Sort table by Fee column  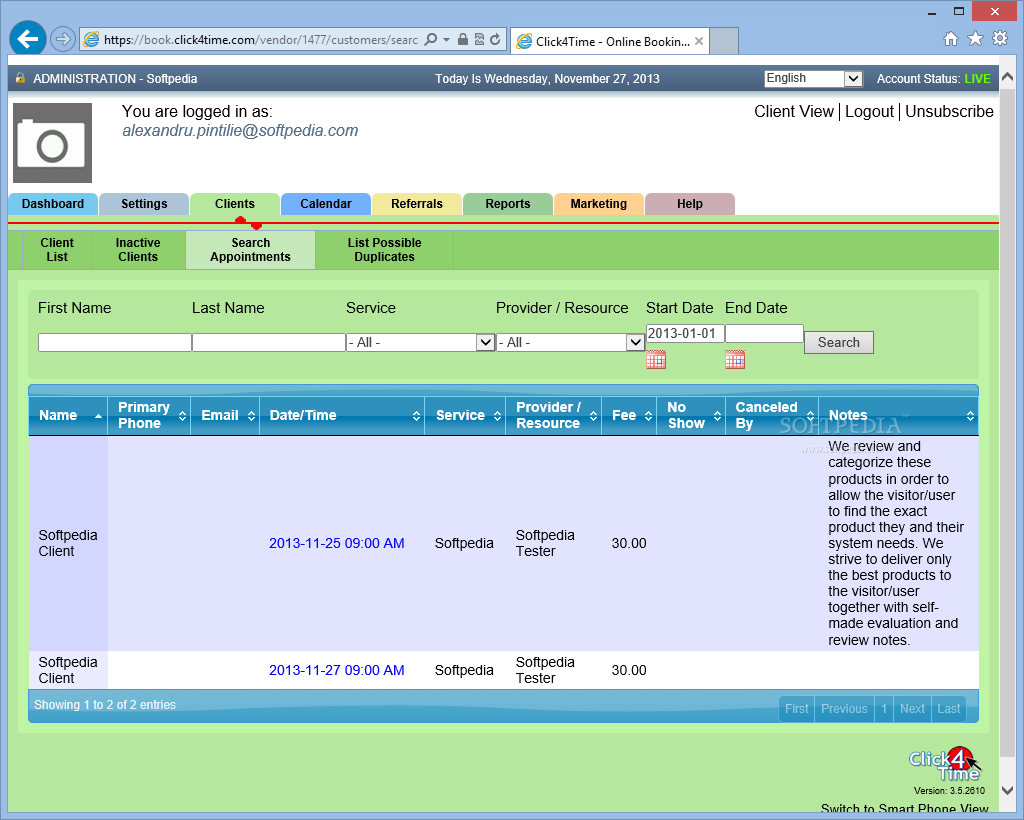pyautogui.click(x=629, y=415)
